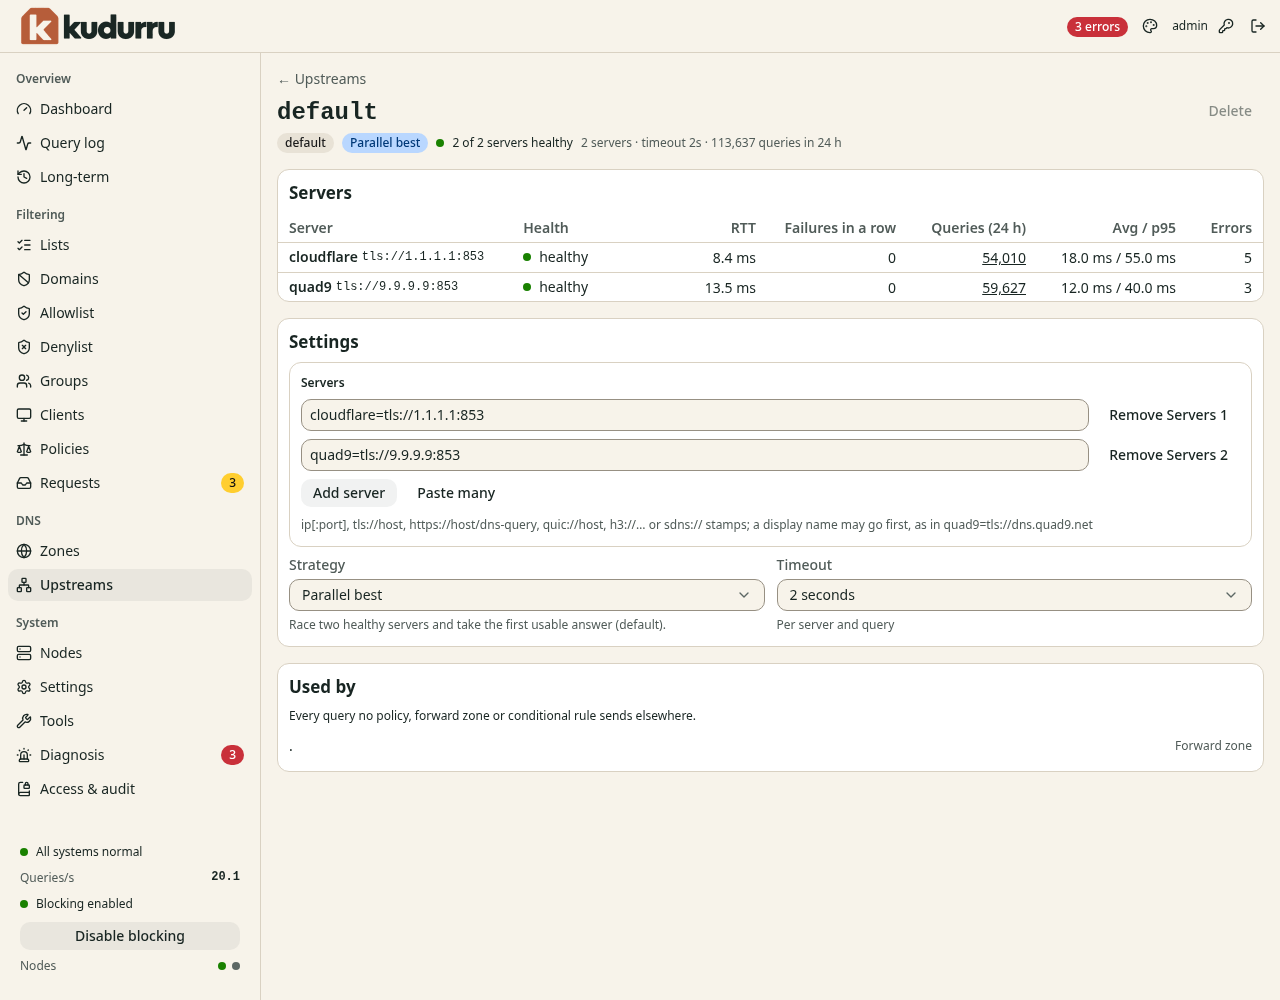Click the Groups people icon
The height and width of the screenshot is (1000, 1280).
(x=24, y=381)
